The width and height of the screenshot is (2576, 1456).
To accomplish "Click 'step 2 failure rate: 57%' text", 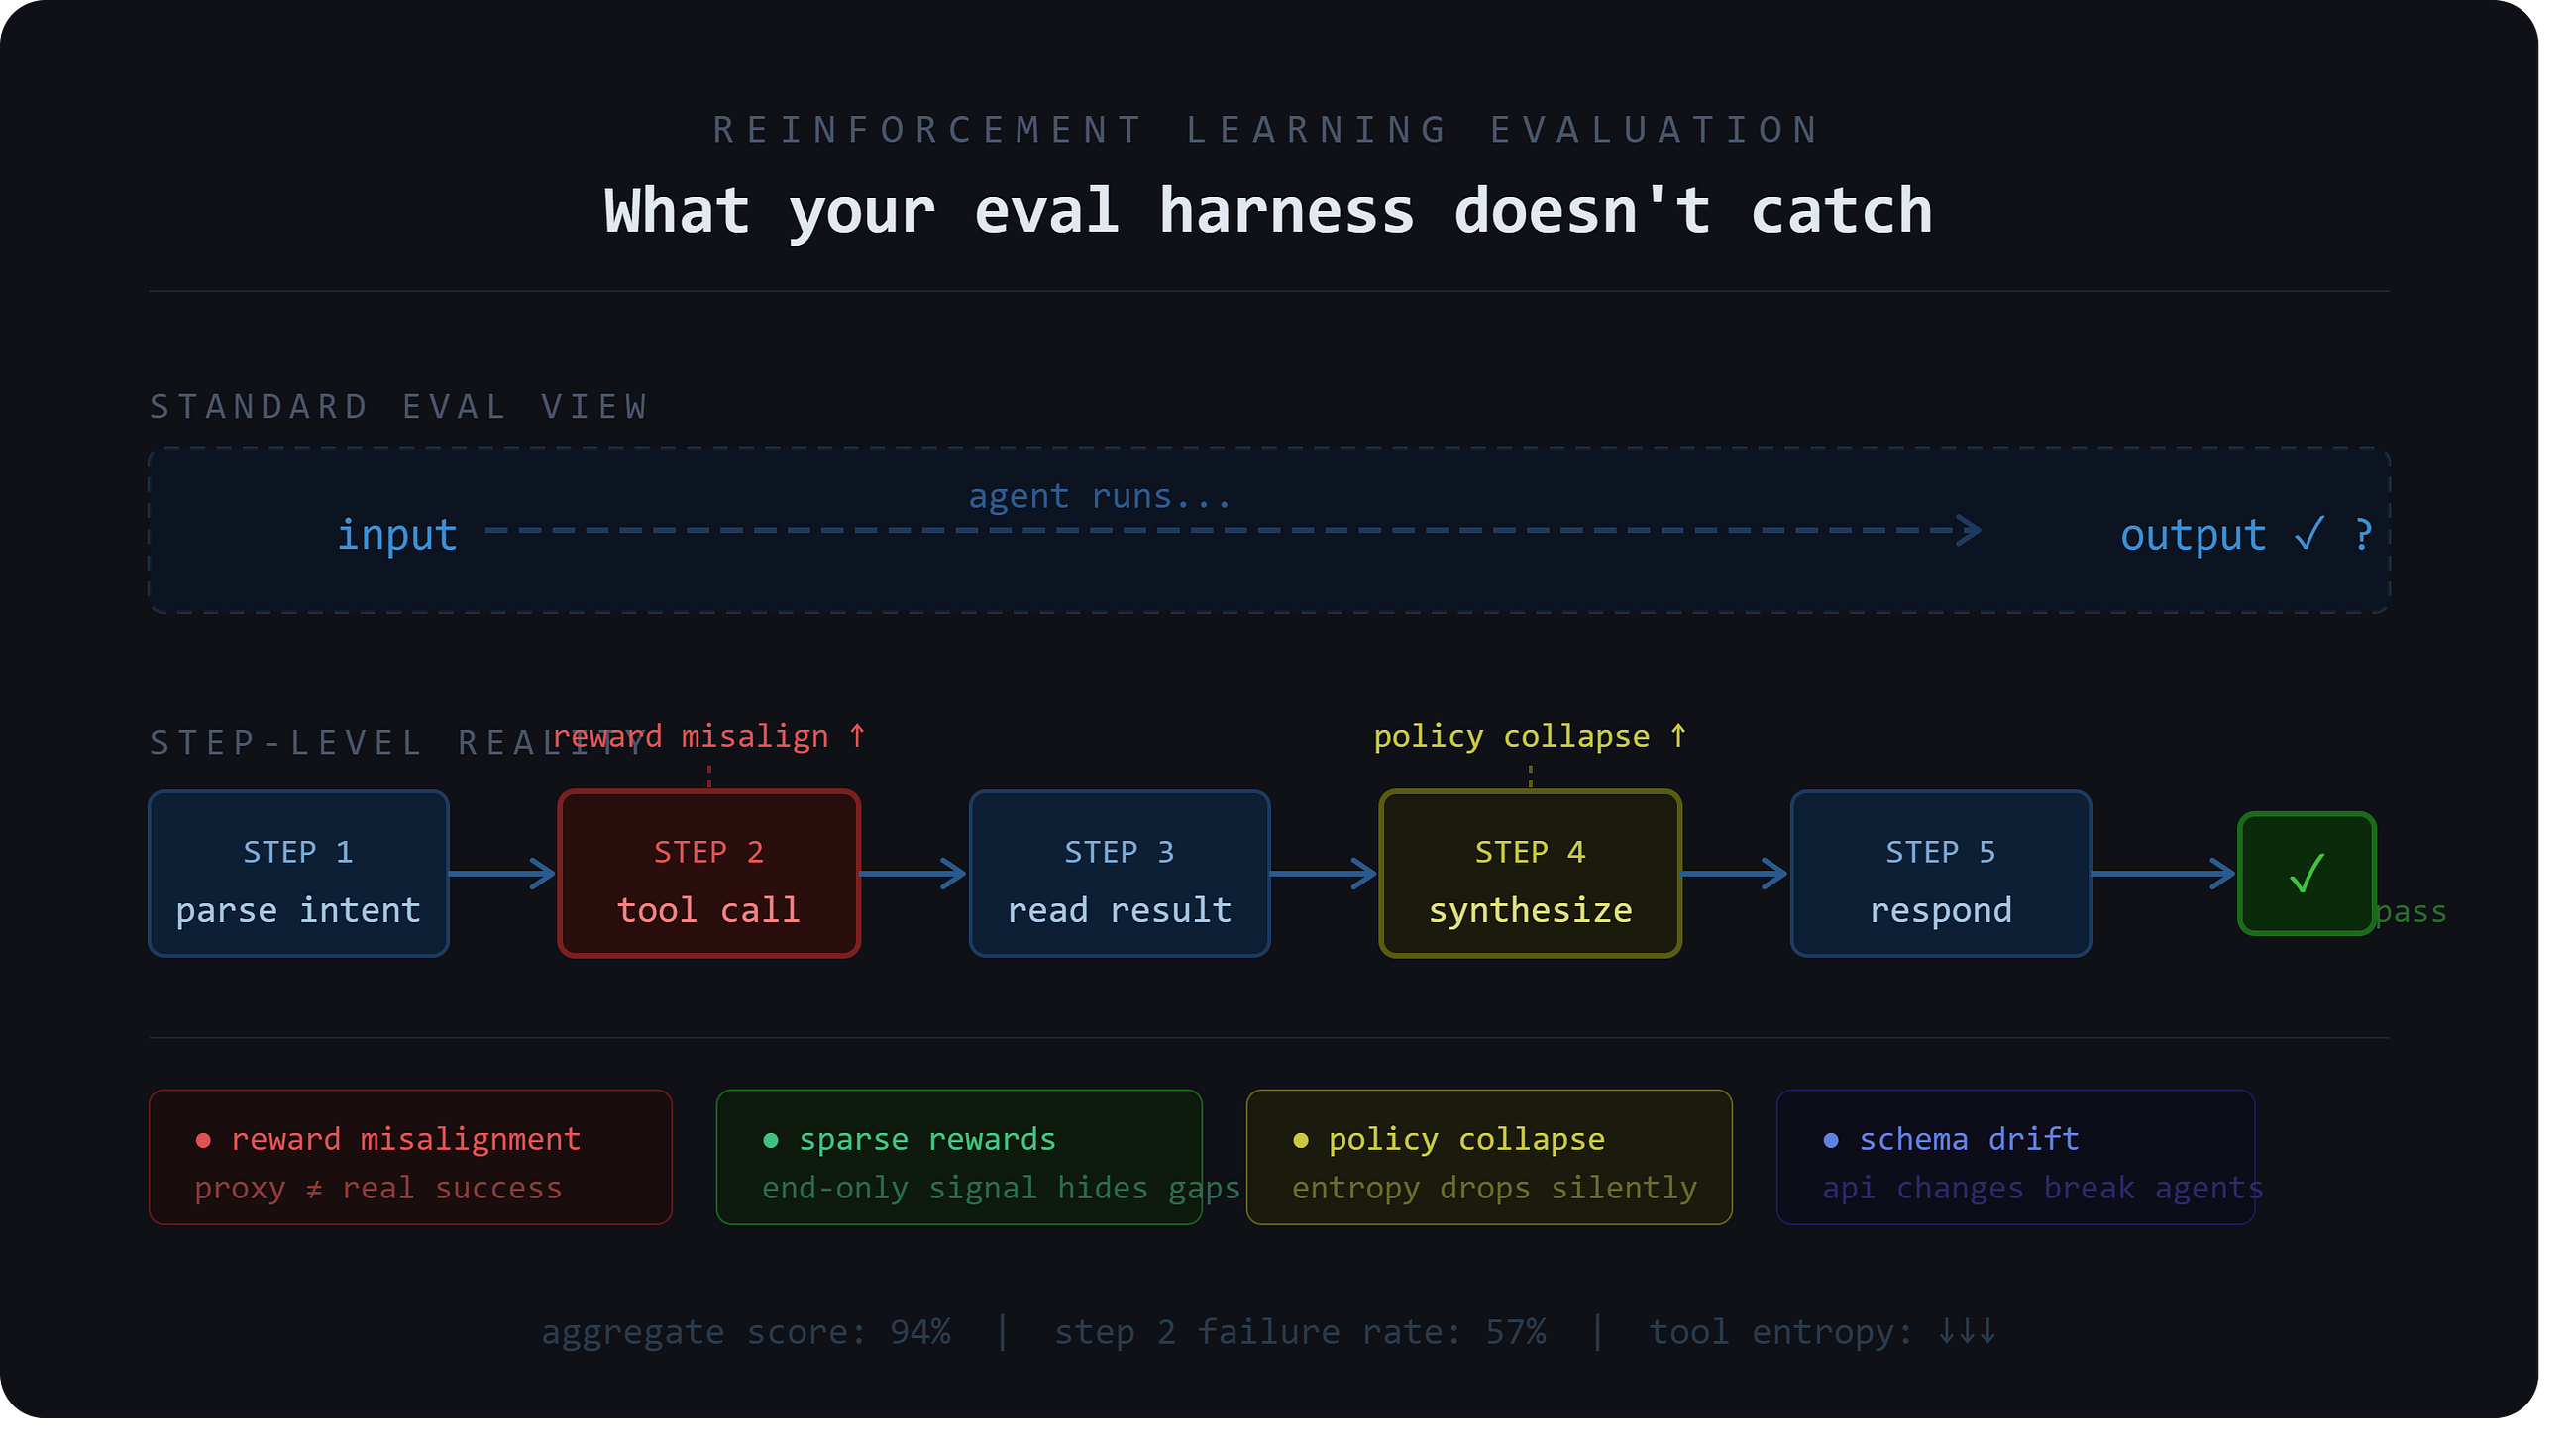I will tap(1300, 1332).
